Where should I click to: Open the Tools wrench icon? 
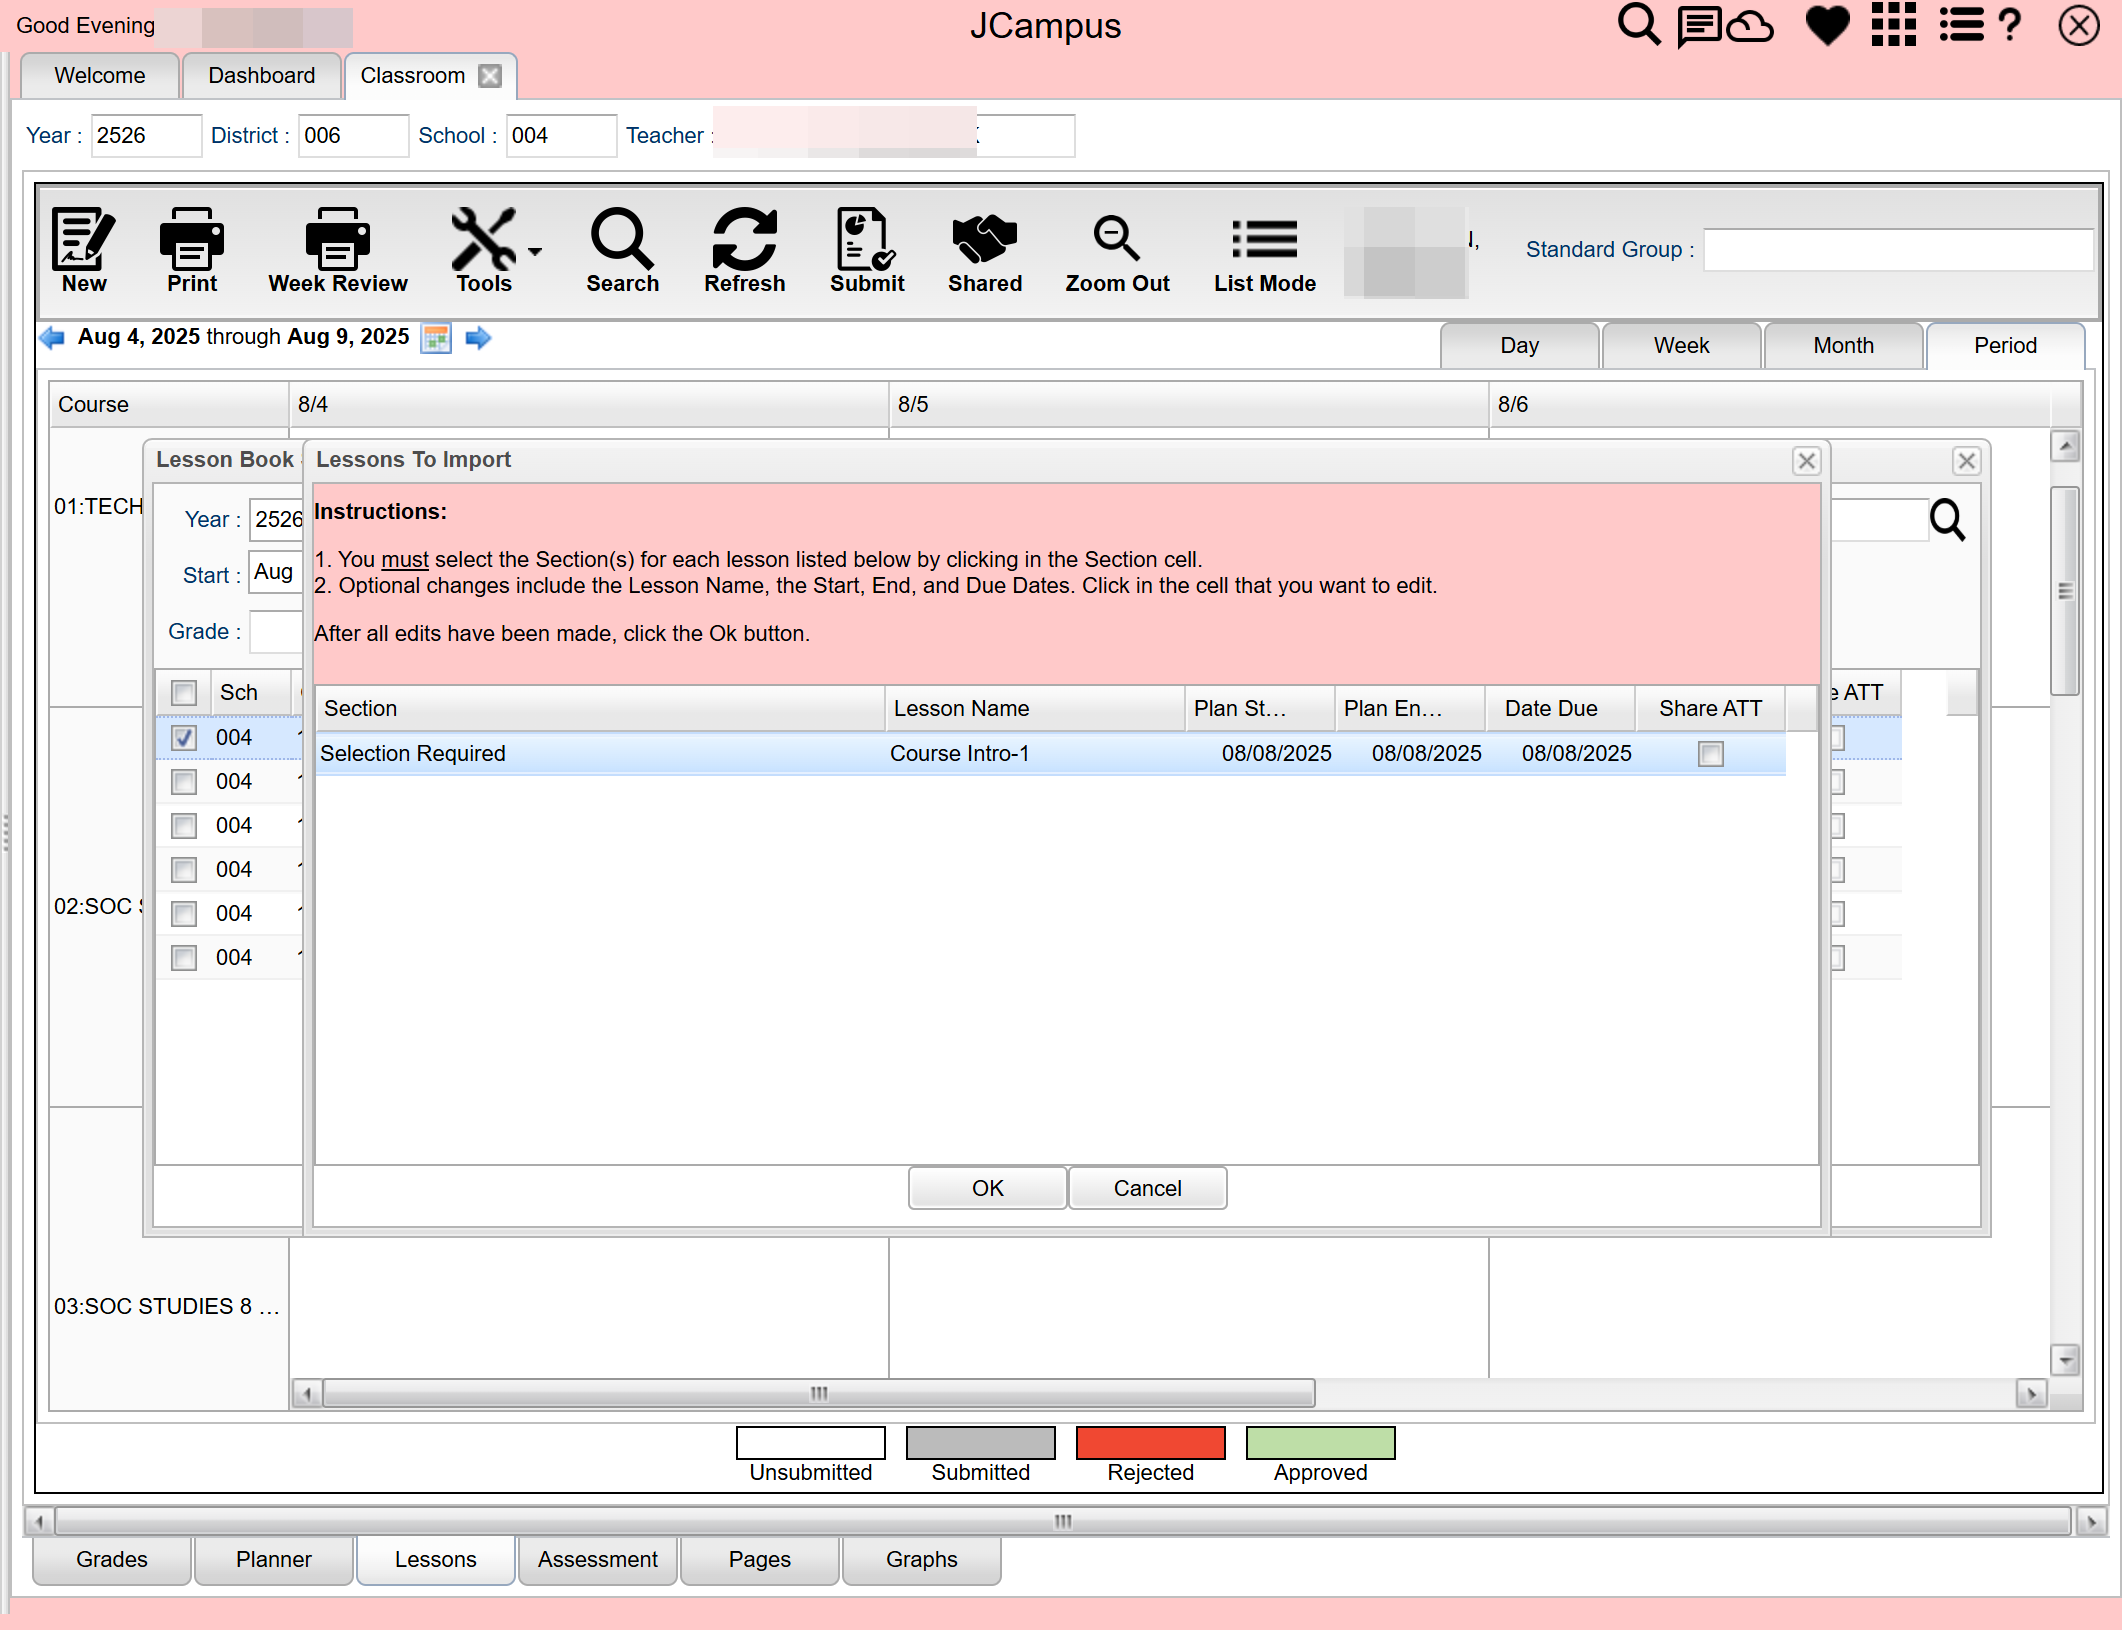click(x=484, y=240)
